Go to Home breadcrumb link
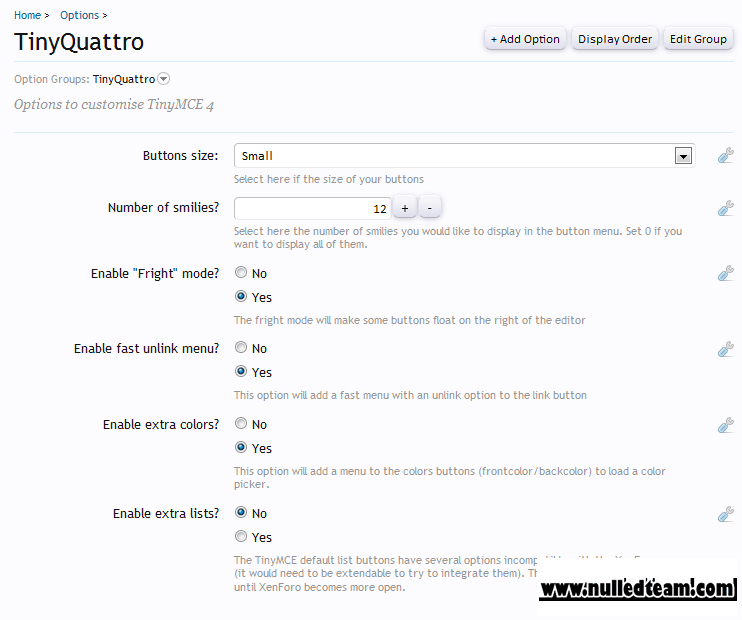This screenshot has width=742, height=620. 27,15
